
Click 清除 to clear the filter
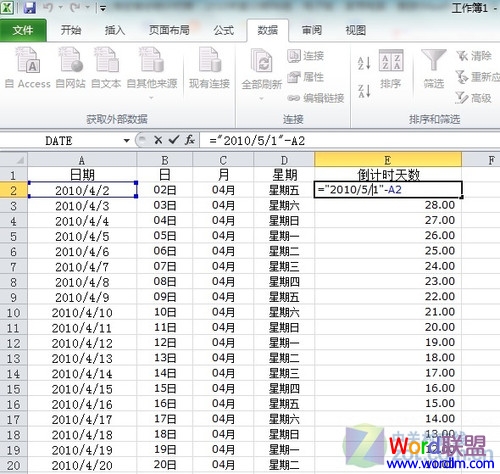(x=474, y=56)
